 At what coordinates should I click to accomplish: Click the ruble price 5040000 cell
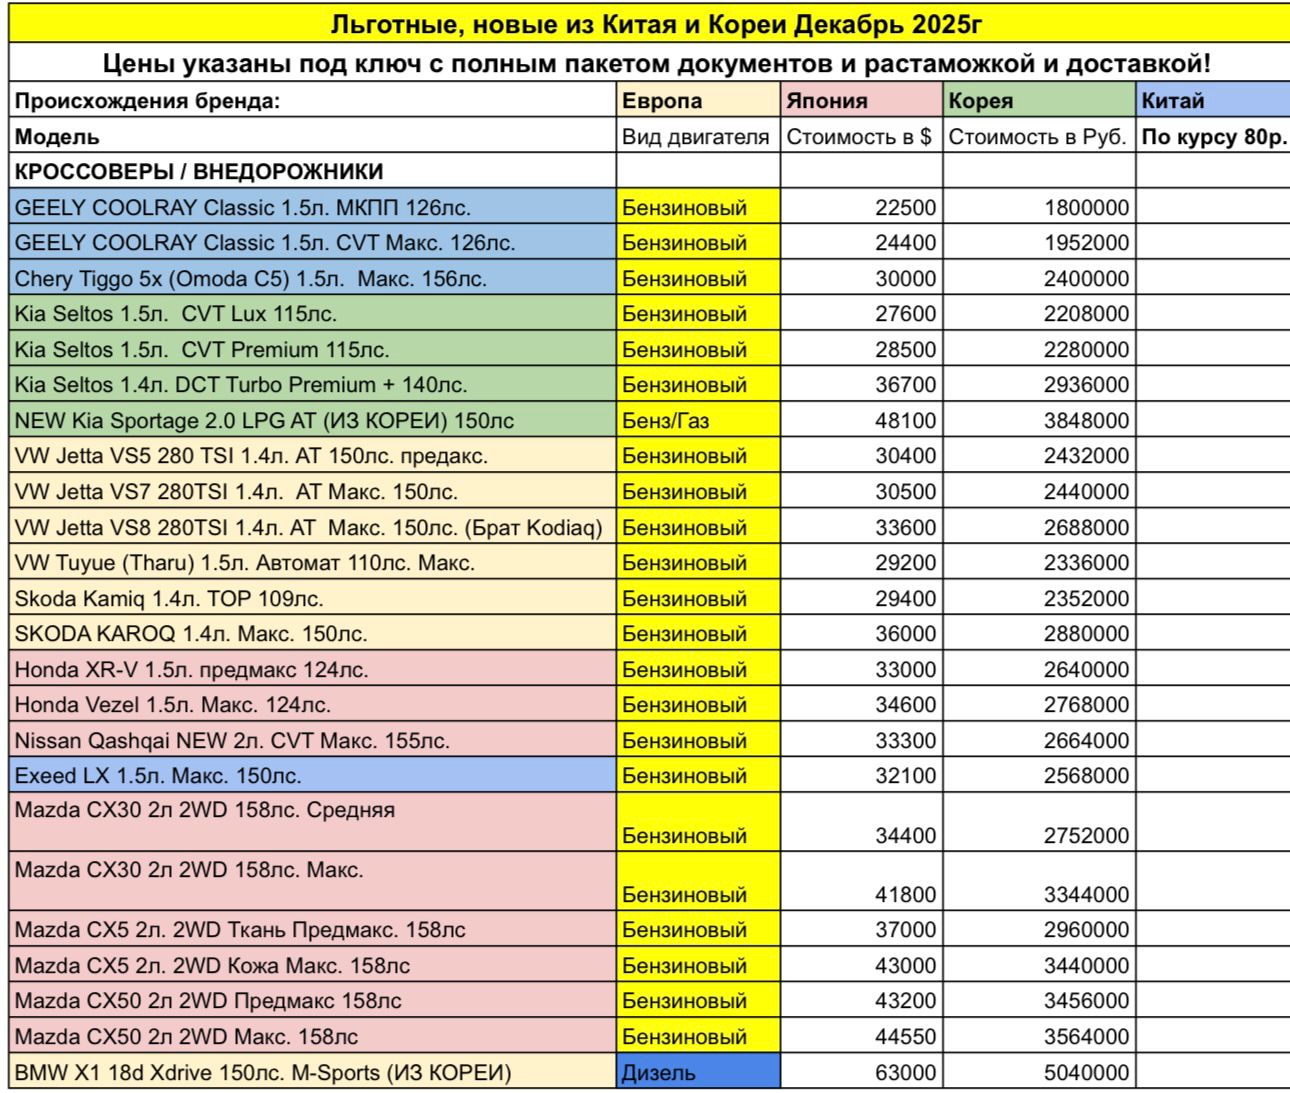click(x=1038, y=1073)
